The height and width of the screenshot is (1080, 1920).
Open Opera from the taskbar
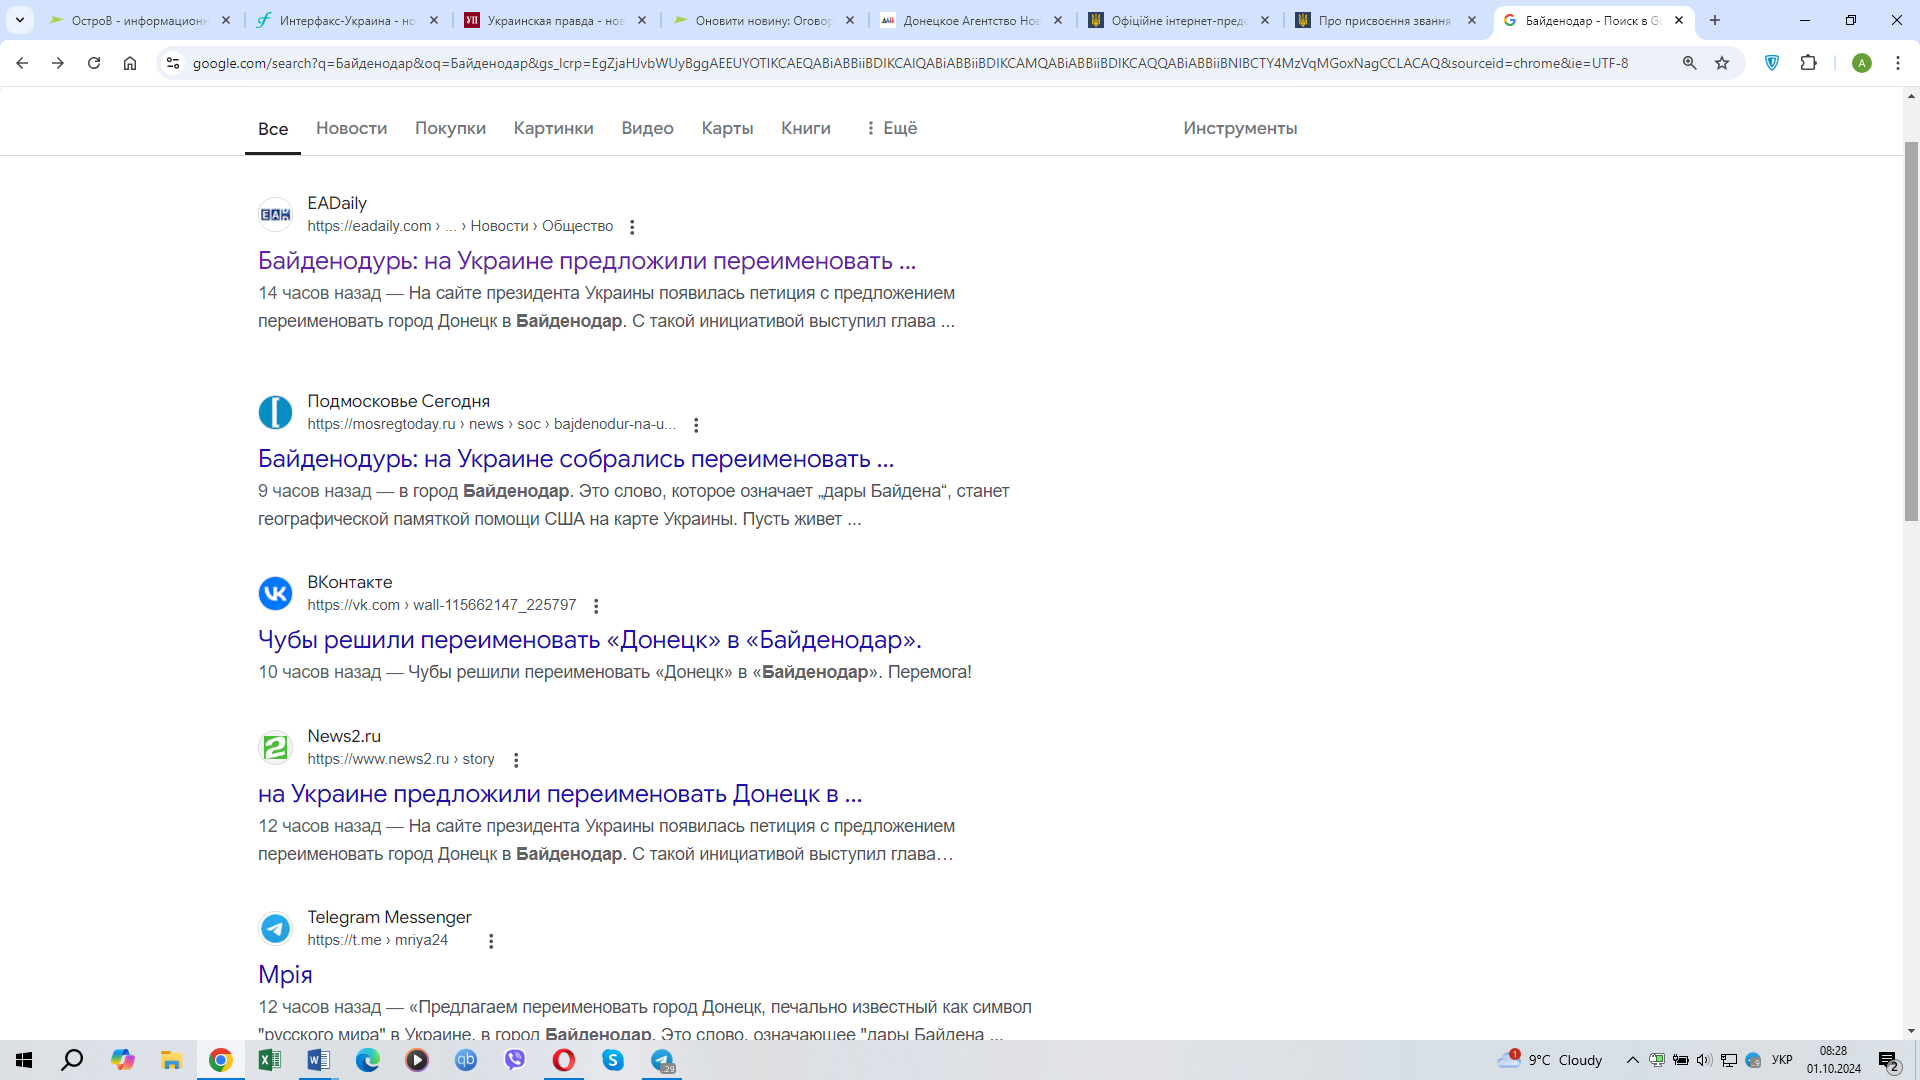pyautogui.click(x=564, y=1060)
